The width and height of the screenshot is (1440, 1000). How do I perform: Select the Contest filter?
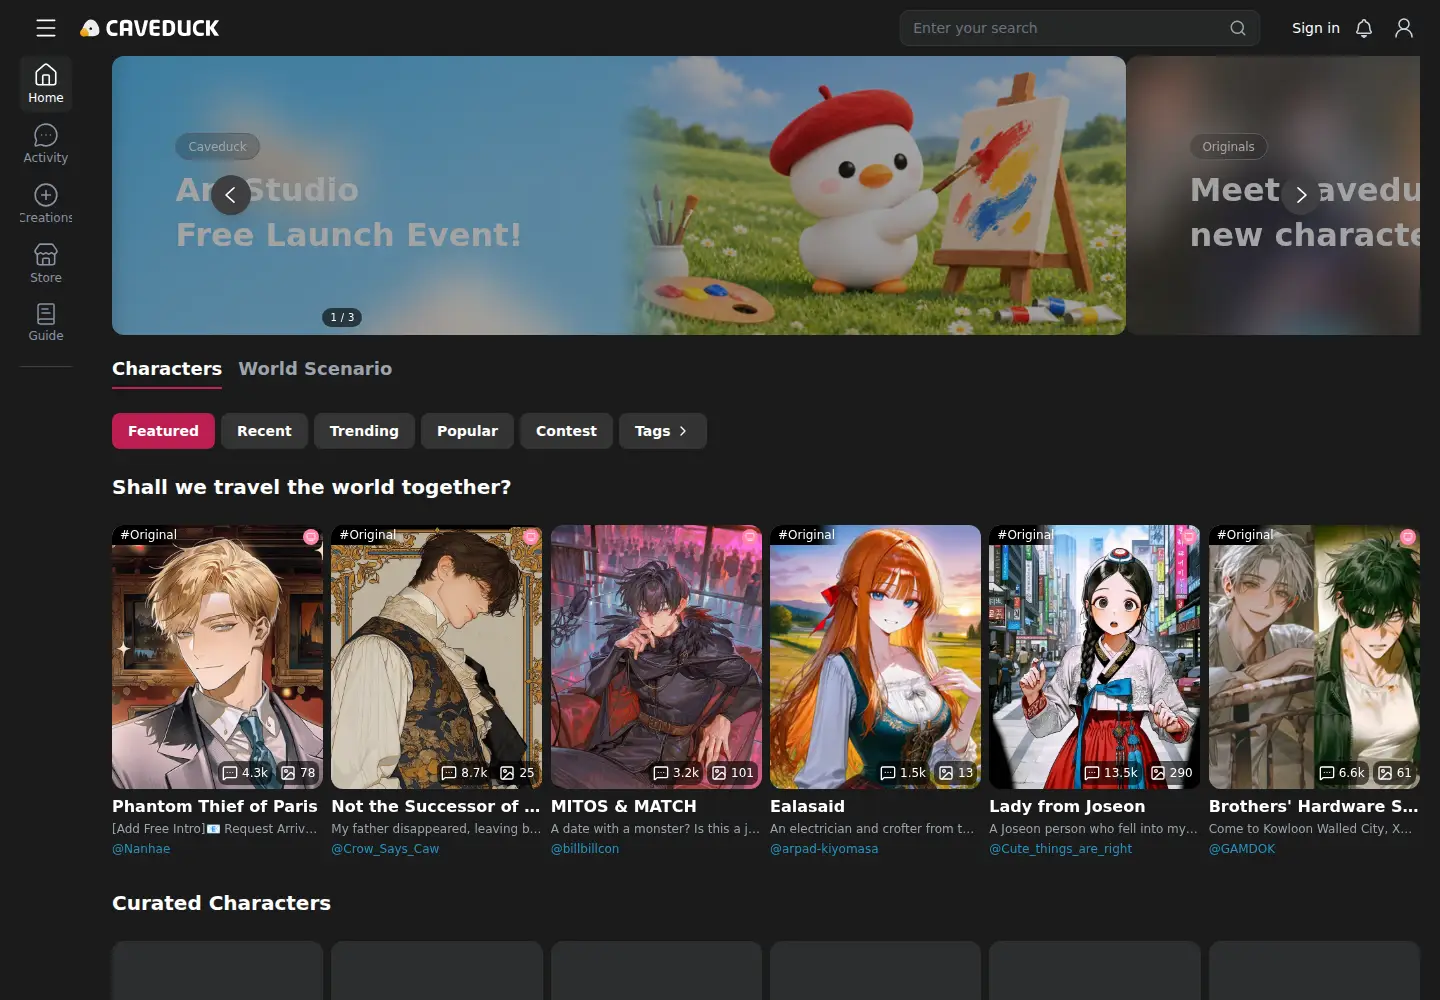pyautogui.click(x=566, y=431)
